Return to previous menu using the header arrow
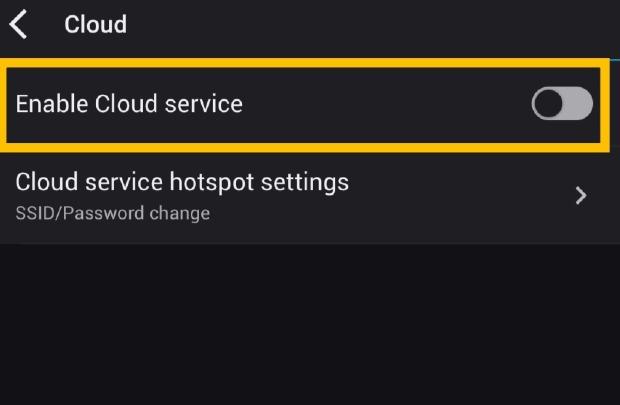Screen dimensions: 620x405 (x=18, y=24)
